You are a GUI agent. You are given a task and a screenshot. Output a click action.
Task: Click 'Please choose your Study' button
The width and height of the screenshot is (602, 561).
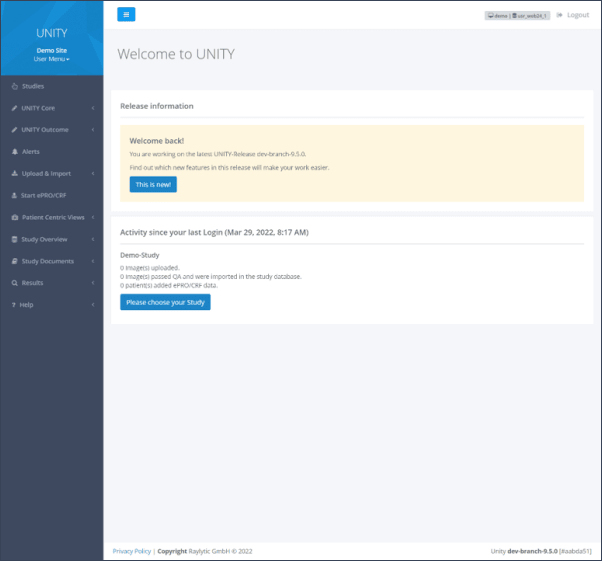coord(165,302)
